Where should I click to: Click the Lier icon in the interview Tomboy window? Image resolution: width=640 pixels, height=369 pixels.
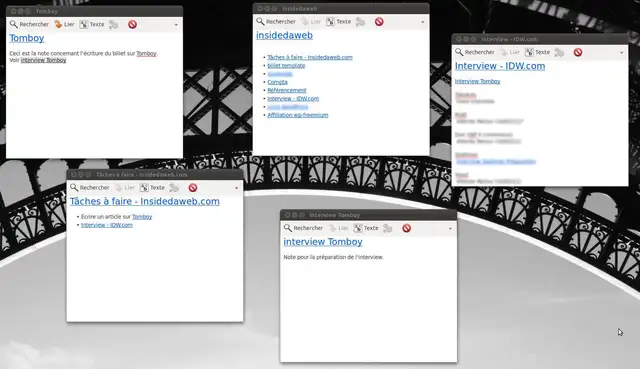(339, 228)
